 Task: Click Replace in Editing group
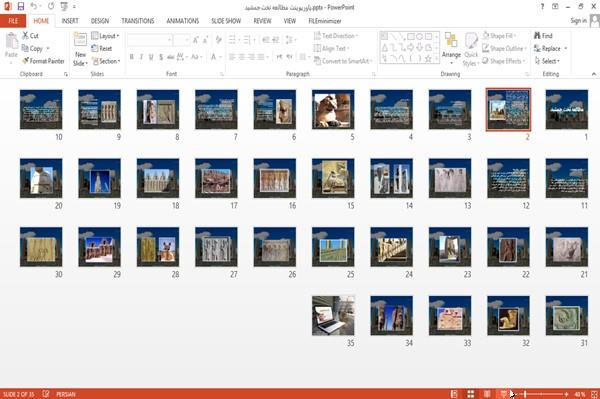coord(551,48)
